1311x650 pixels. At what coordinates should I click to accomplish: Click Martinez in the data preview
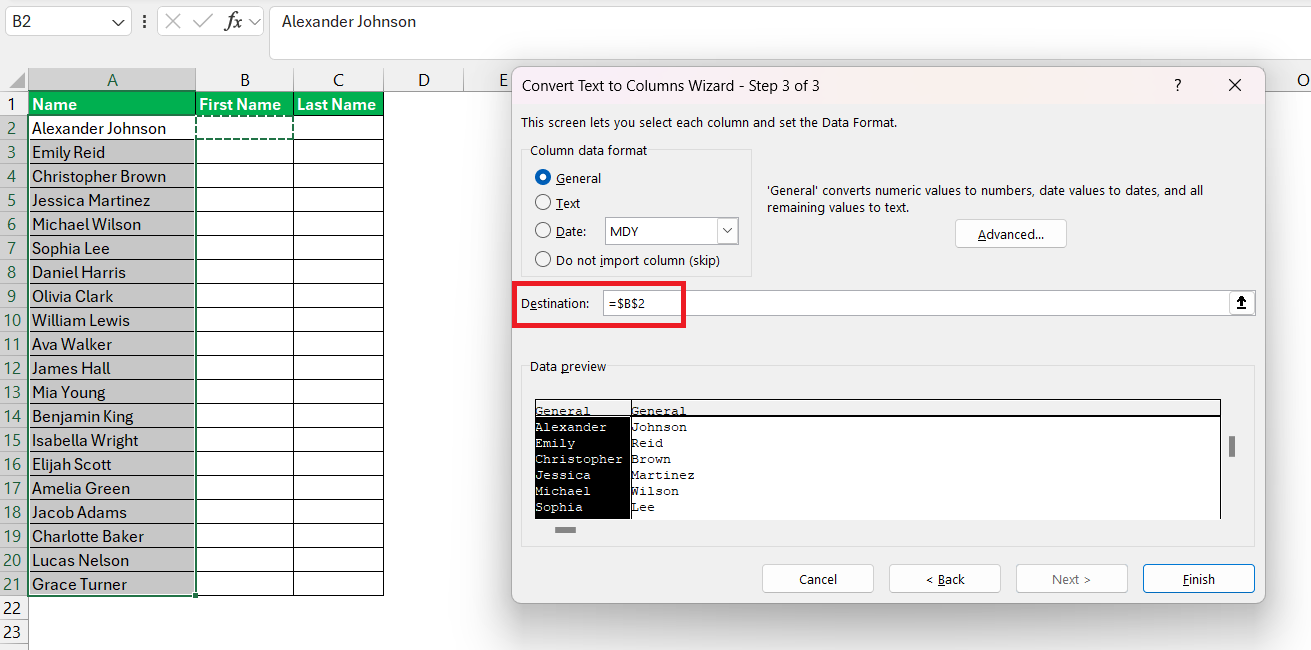coord(663,475)
